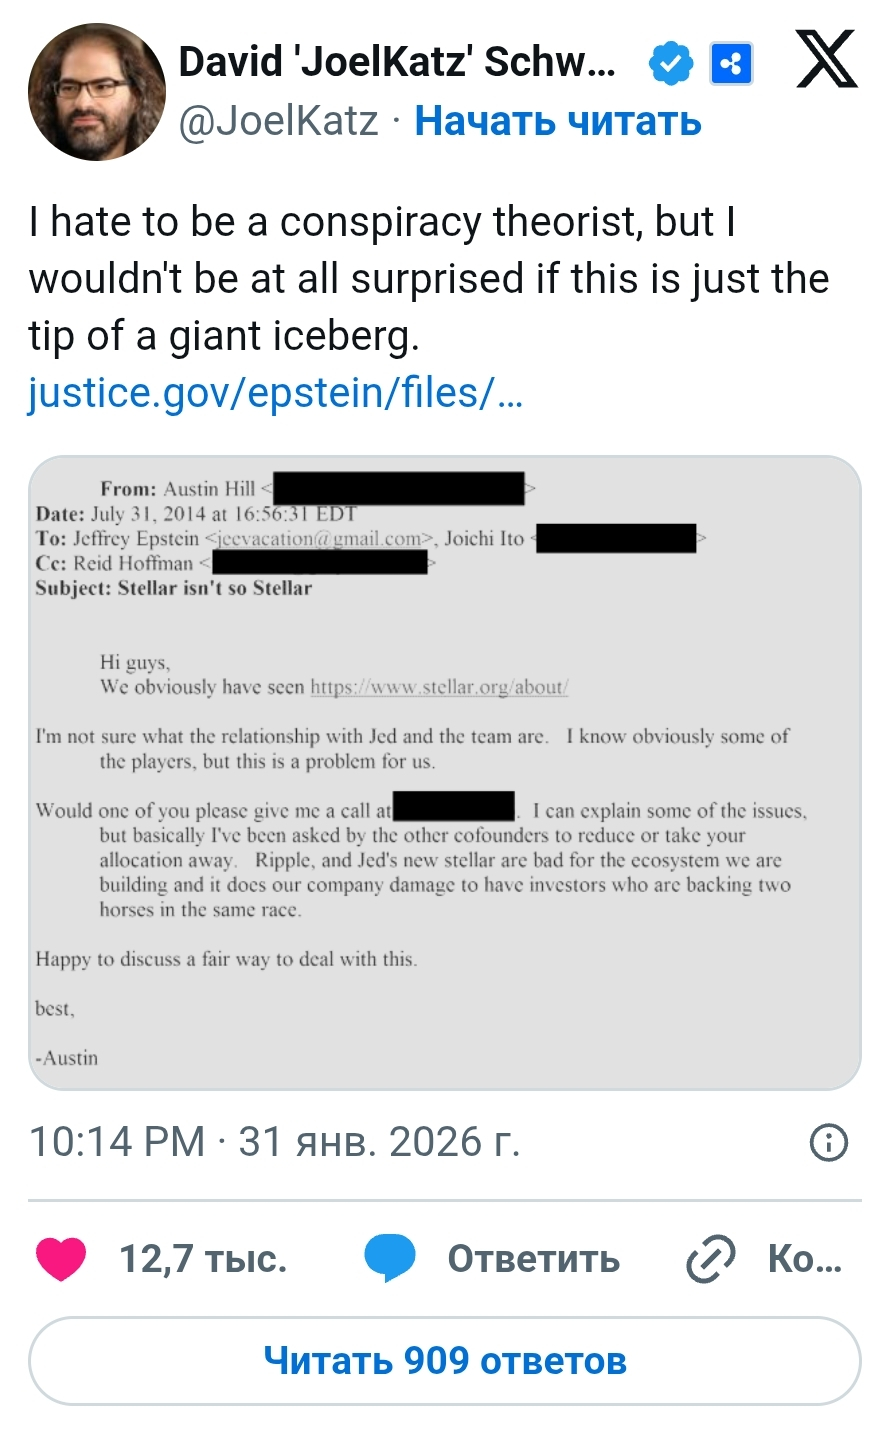Click the tweet text about conspiracy theorist

(428, 279)
